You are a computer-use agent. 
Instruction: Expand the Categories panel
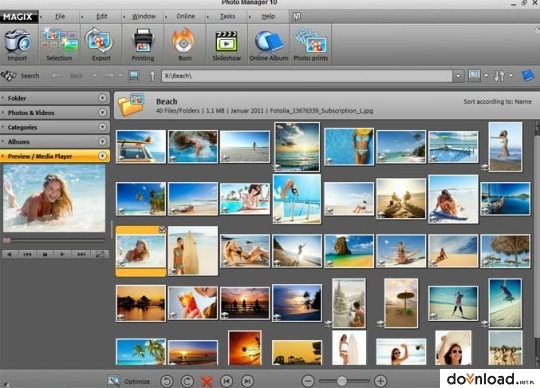click(x=102, y=127)
